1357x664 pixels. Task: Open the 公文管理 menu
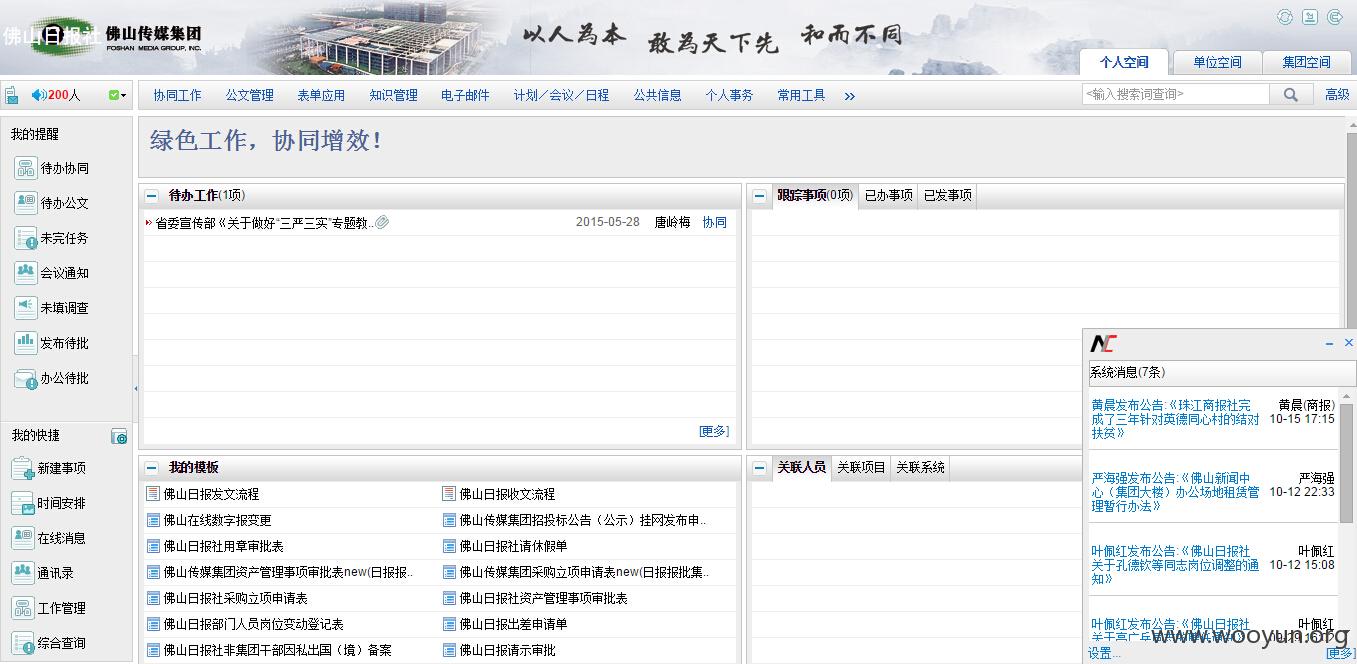pos(249,95)
